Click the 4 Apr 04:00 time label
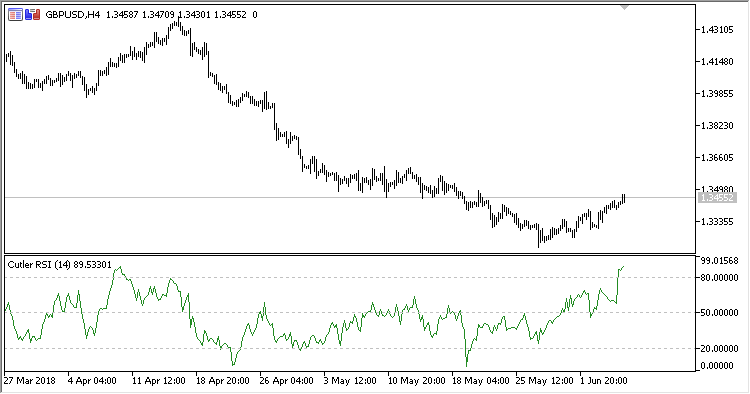 pos(92,381)
